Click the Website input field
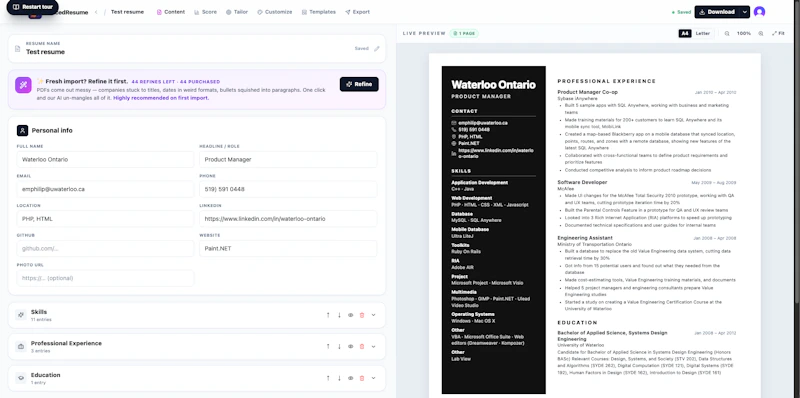The image size is (800, 398). 288,248
